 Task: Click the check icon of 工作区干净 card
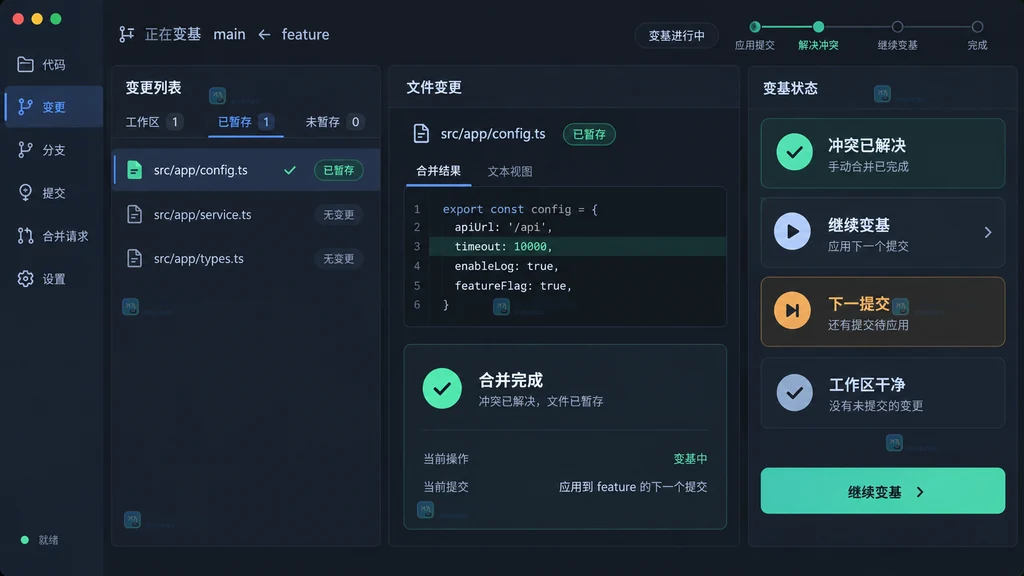coord(794,392)
